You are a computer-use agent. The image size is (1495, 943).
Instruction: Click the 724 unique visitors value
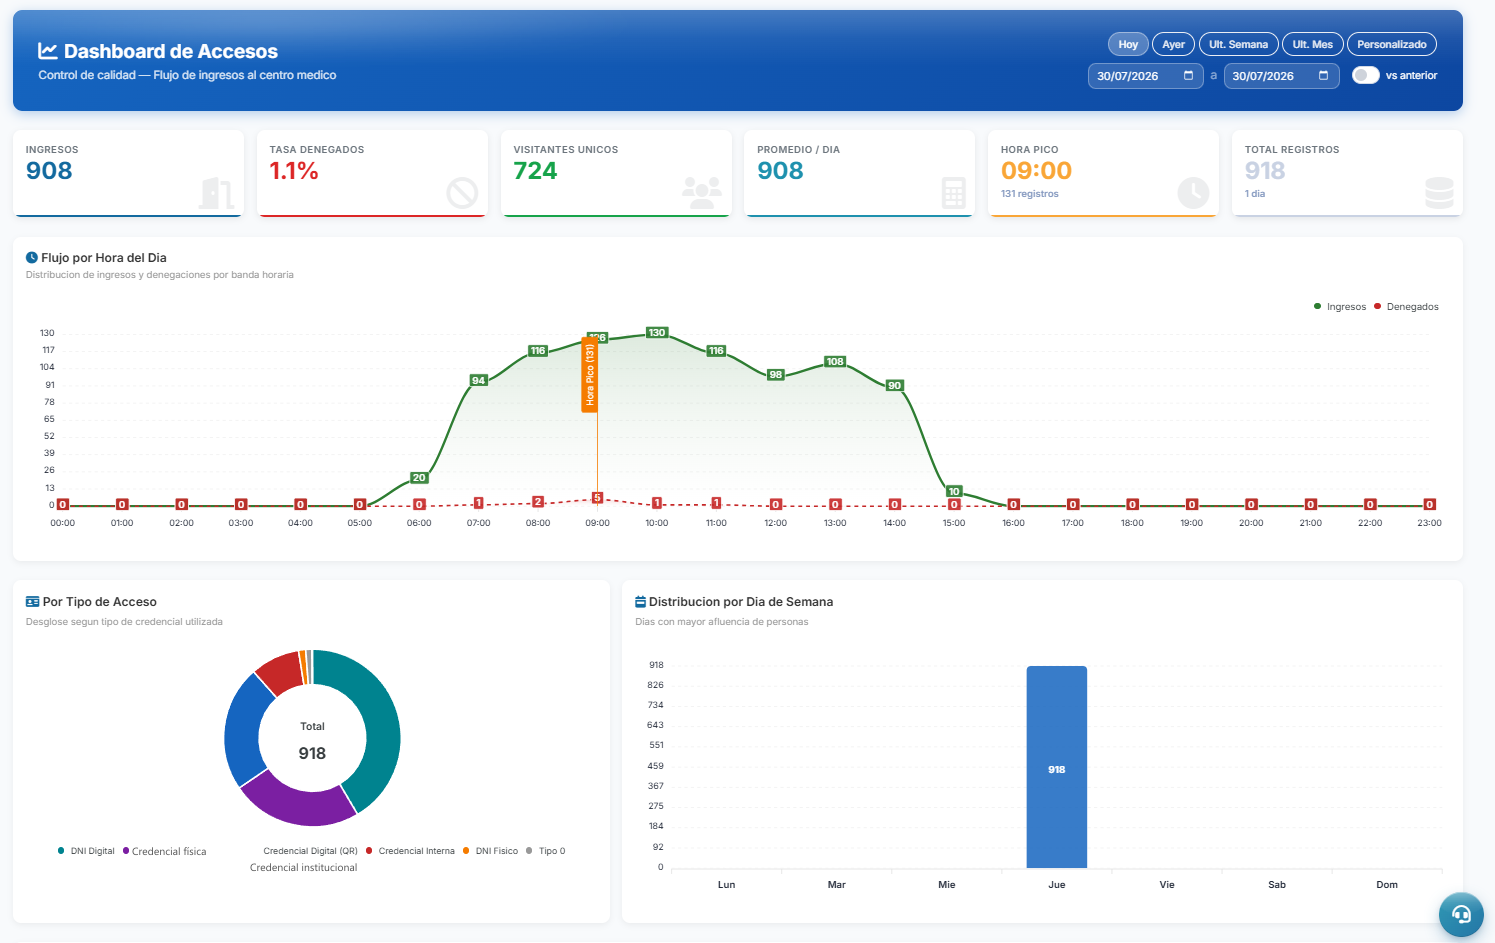click(535, 171)
